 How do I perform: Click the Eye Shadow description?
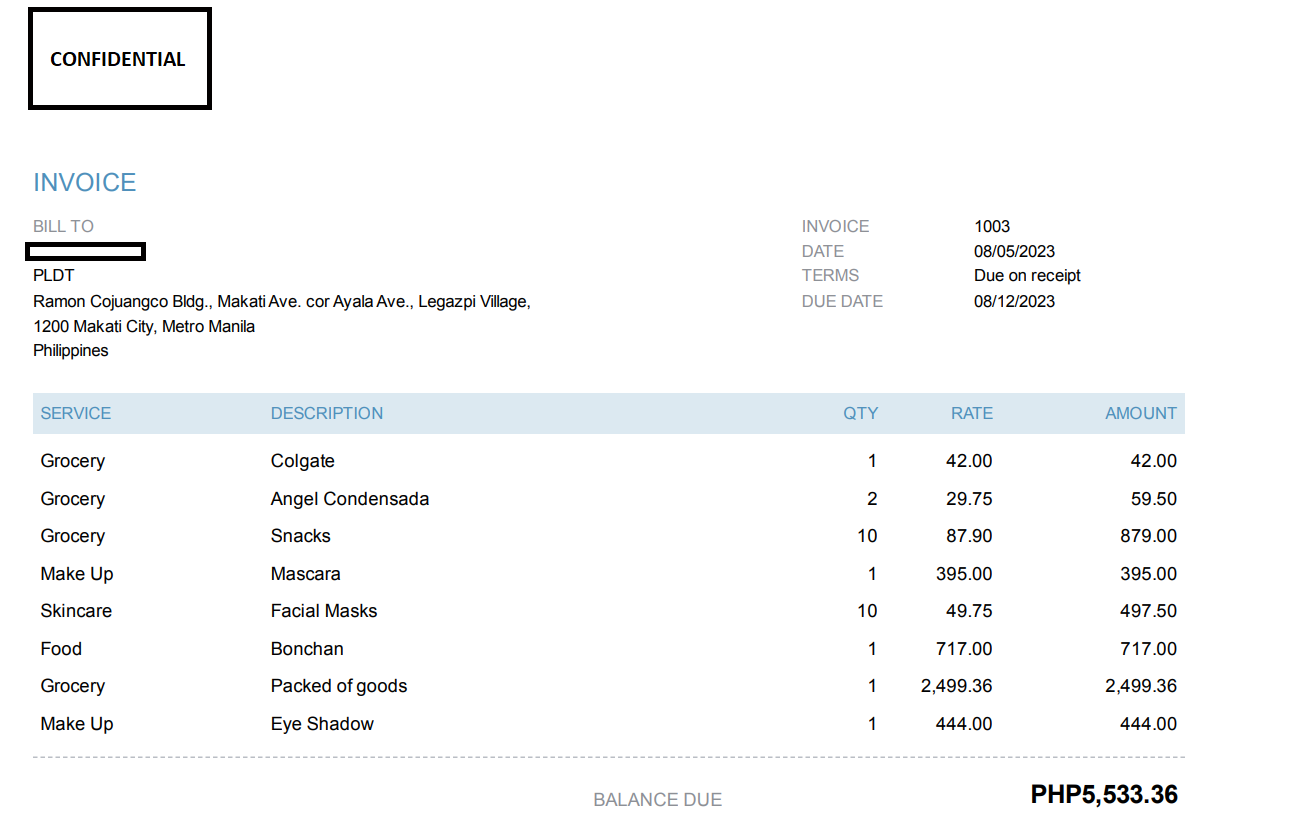tap(322, 724)
